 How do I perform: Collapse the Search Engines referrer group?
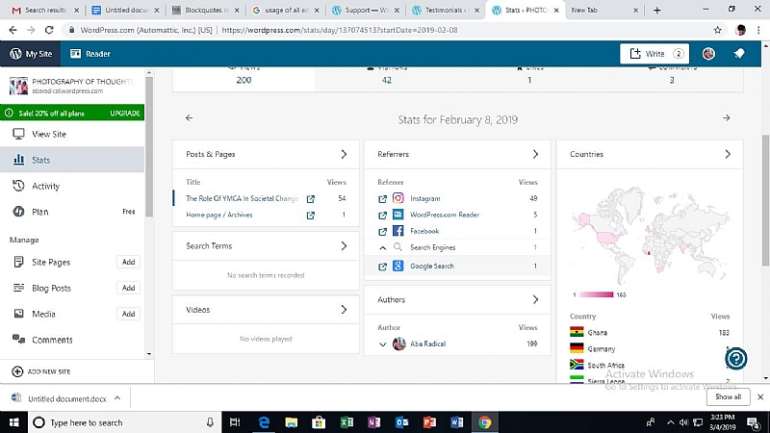pos(383,248)
